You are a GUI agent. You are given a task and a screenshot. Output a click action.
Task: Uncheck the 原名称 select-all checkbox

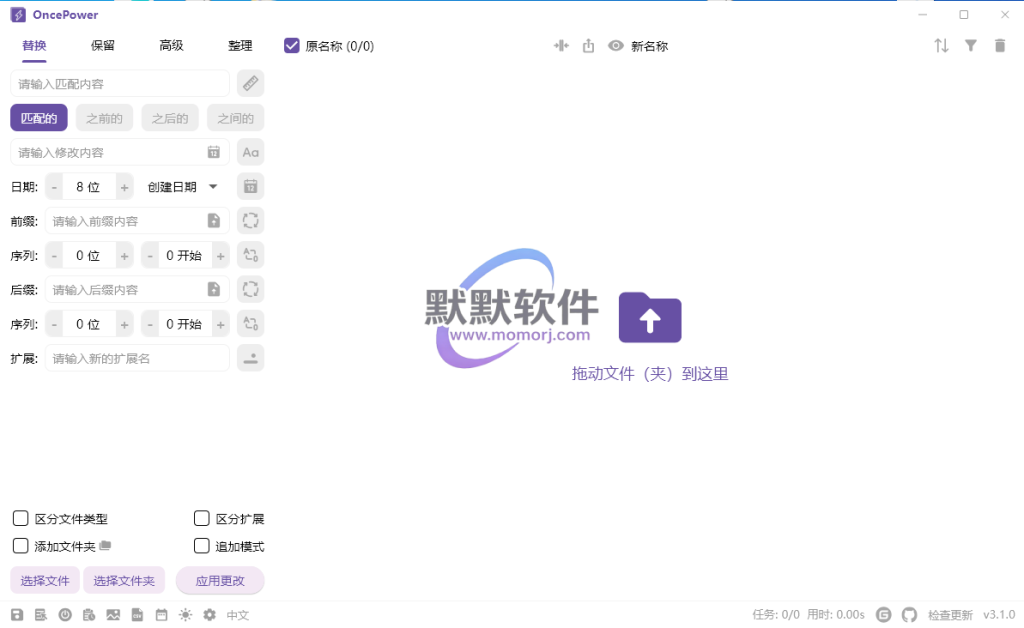[292, 45]
